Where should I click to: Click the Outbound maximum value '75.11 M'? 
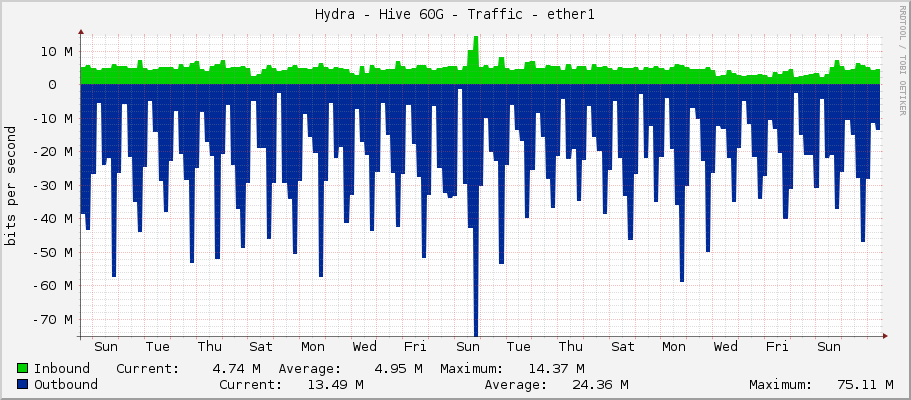click(866, 384)
